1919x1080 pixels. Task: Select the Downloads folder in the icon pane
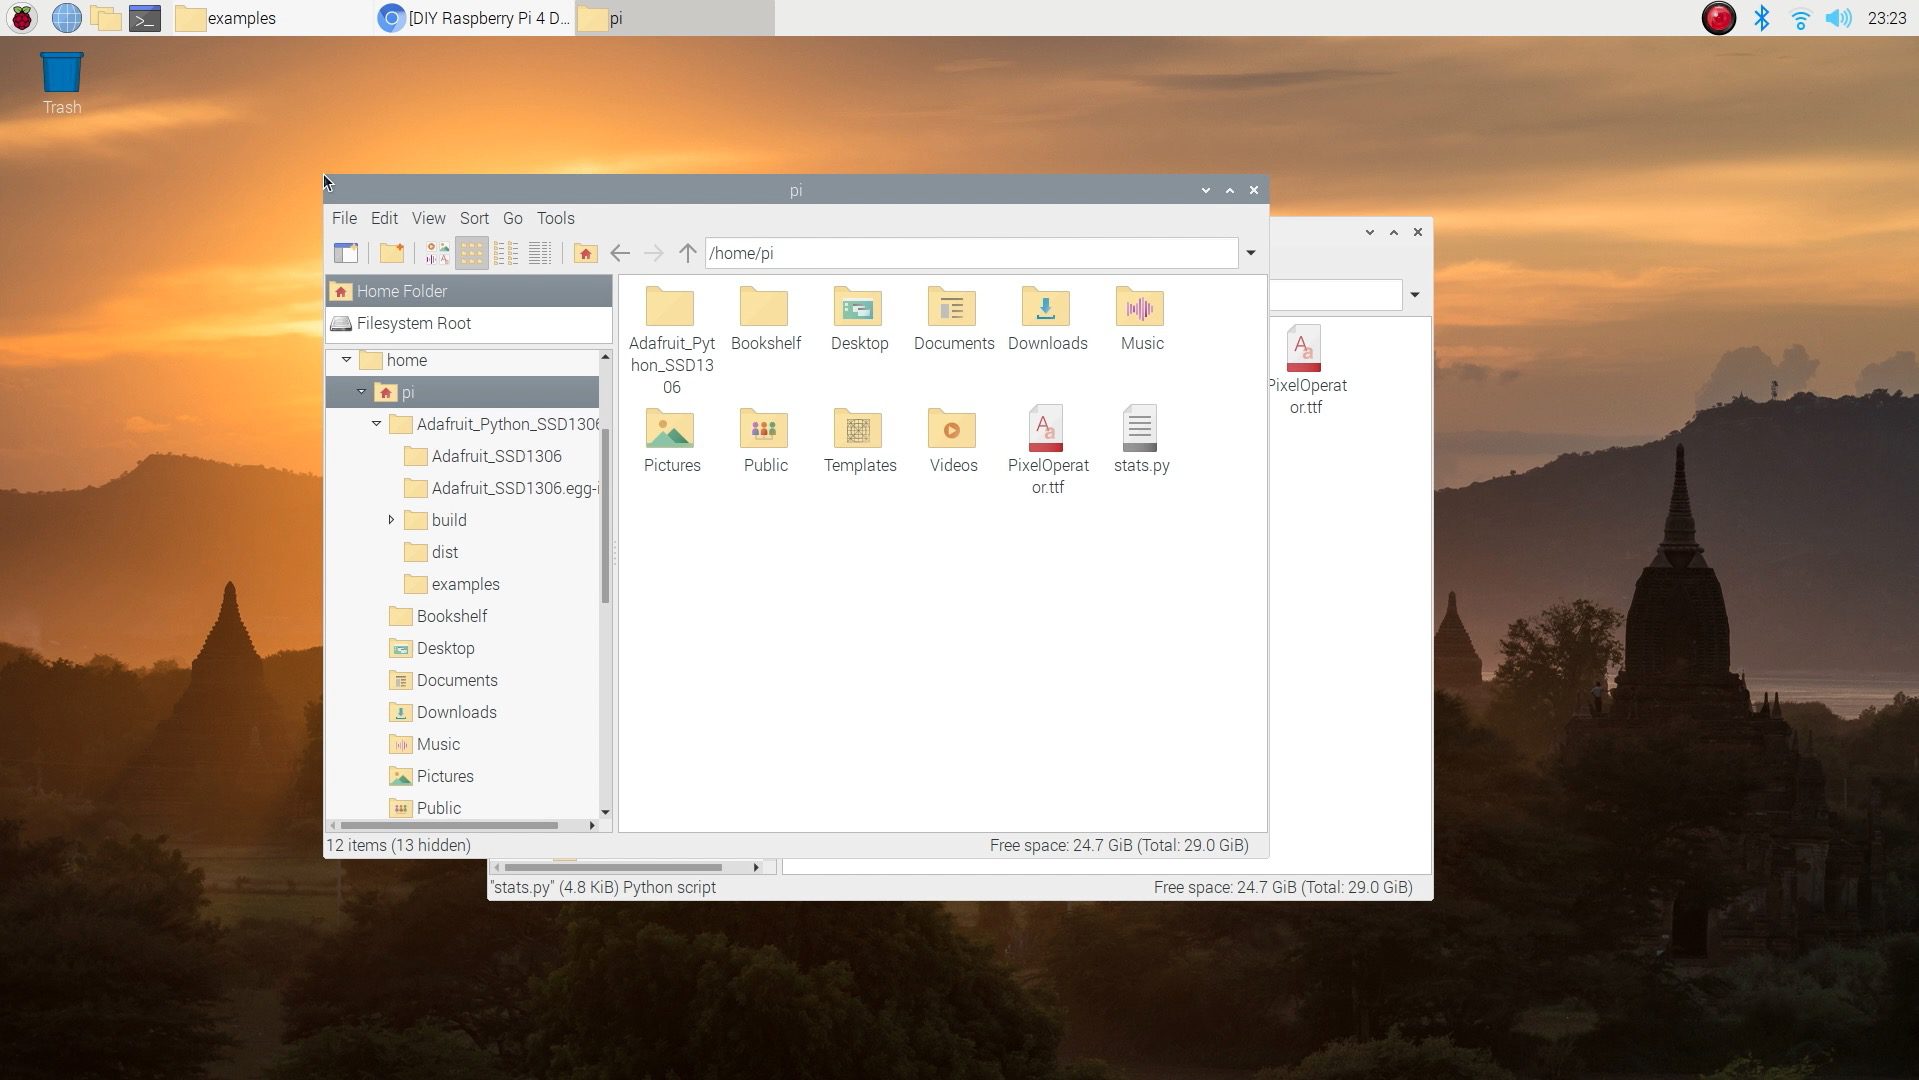tap(1046, 309)
